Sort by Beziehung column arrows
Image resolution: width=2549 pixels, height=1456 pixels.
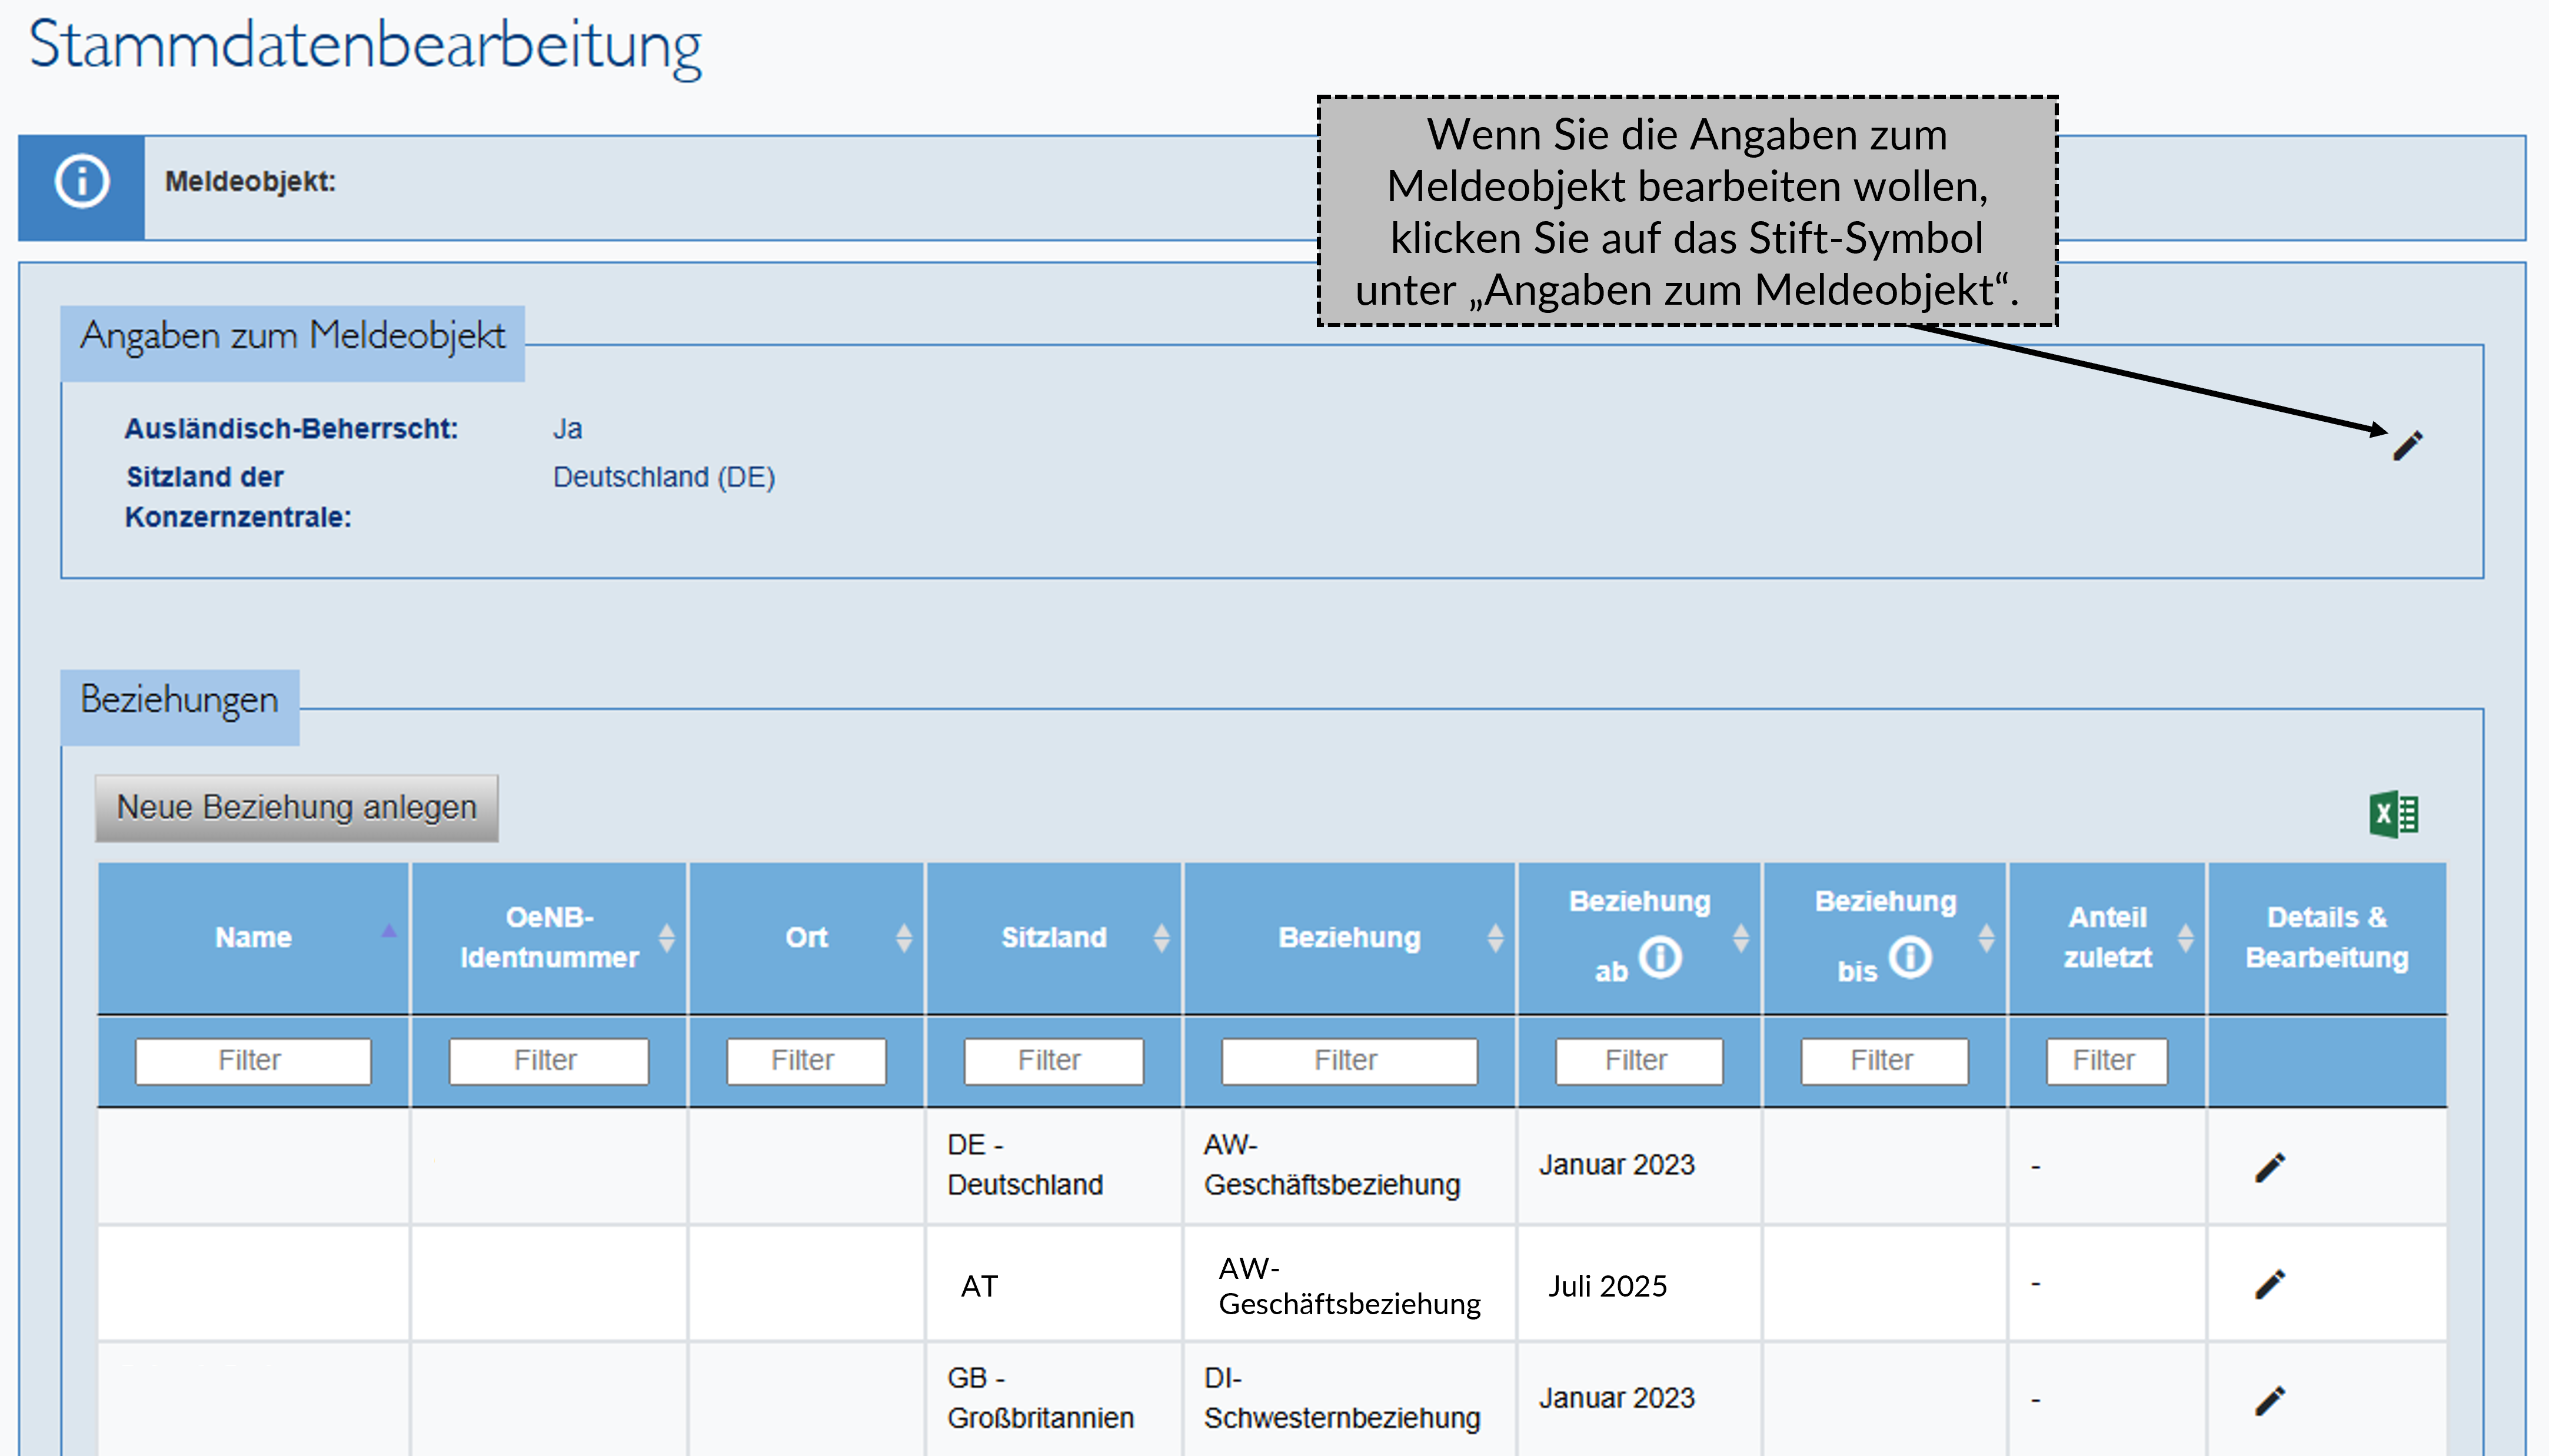coord(1495,938)
